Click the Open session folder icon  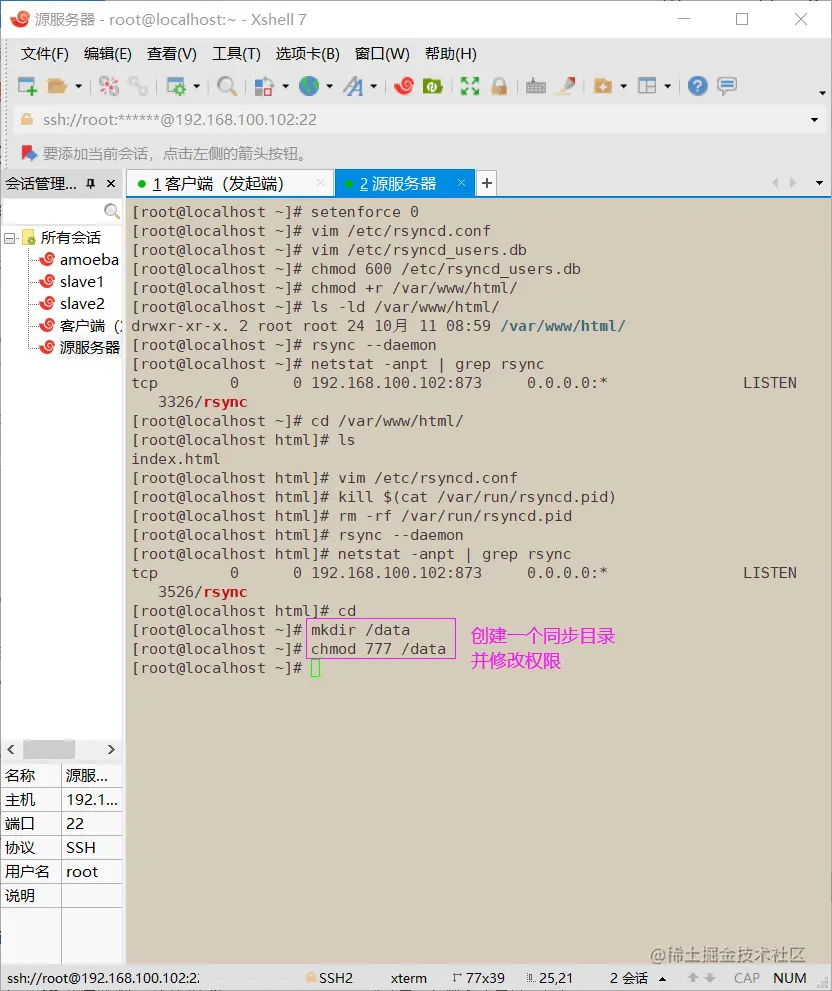[x=57, y=86]
